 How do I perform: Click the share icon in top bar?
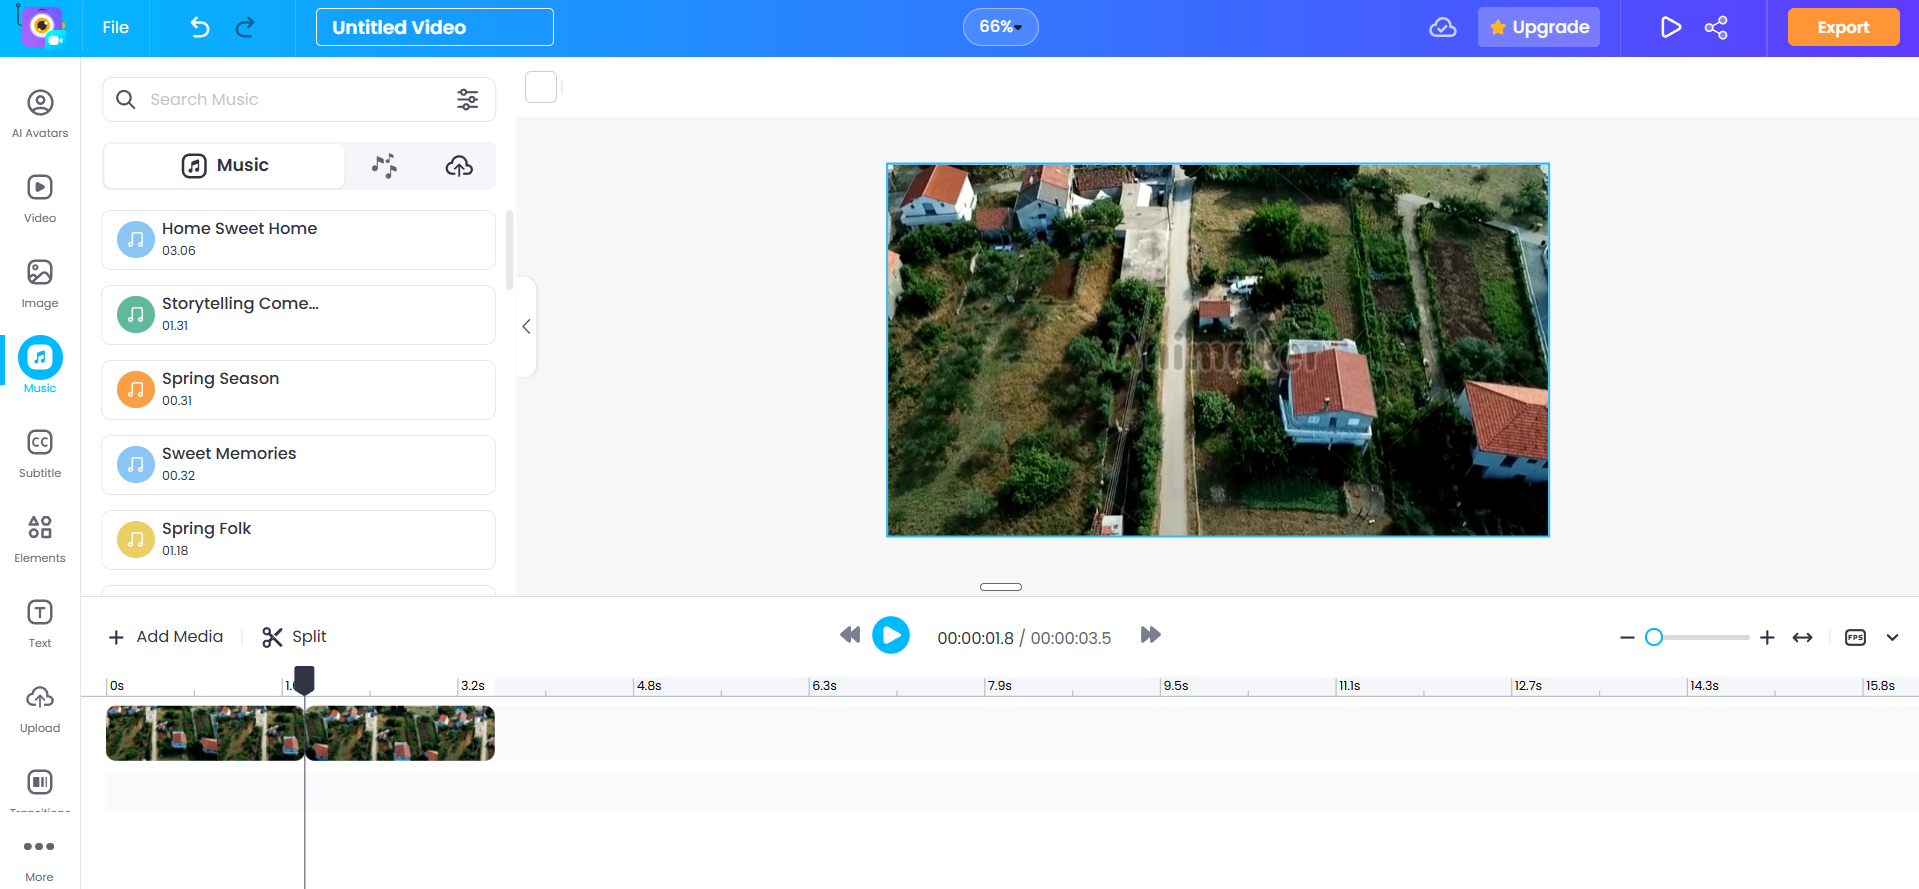pos(1716,28)
